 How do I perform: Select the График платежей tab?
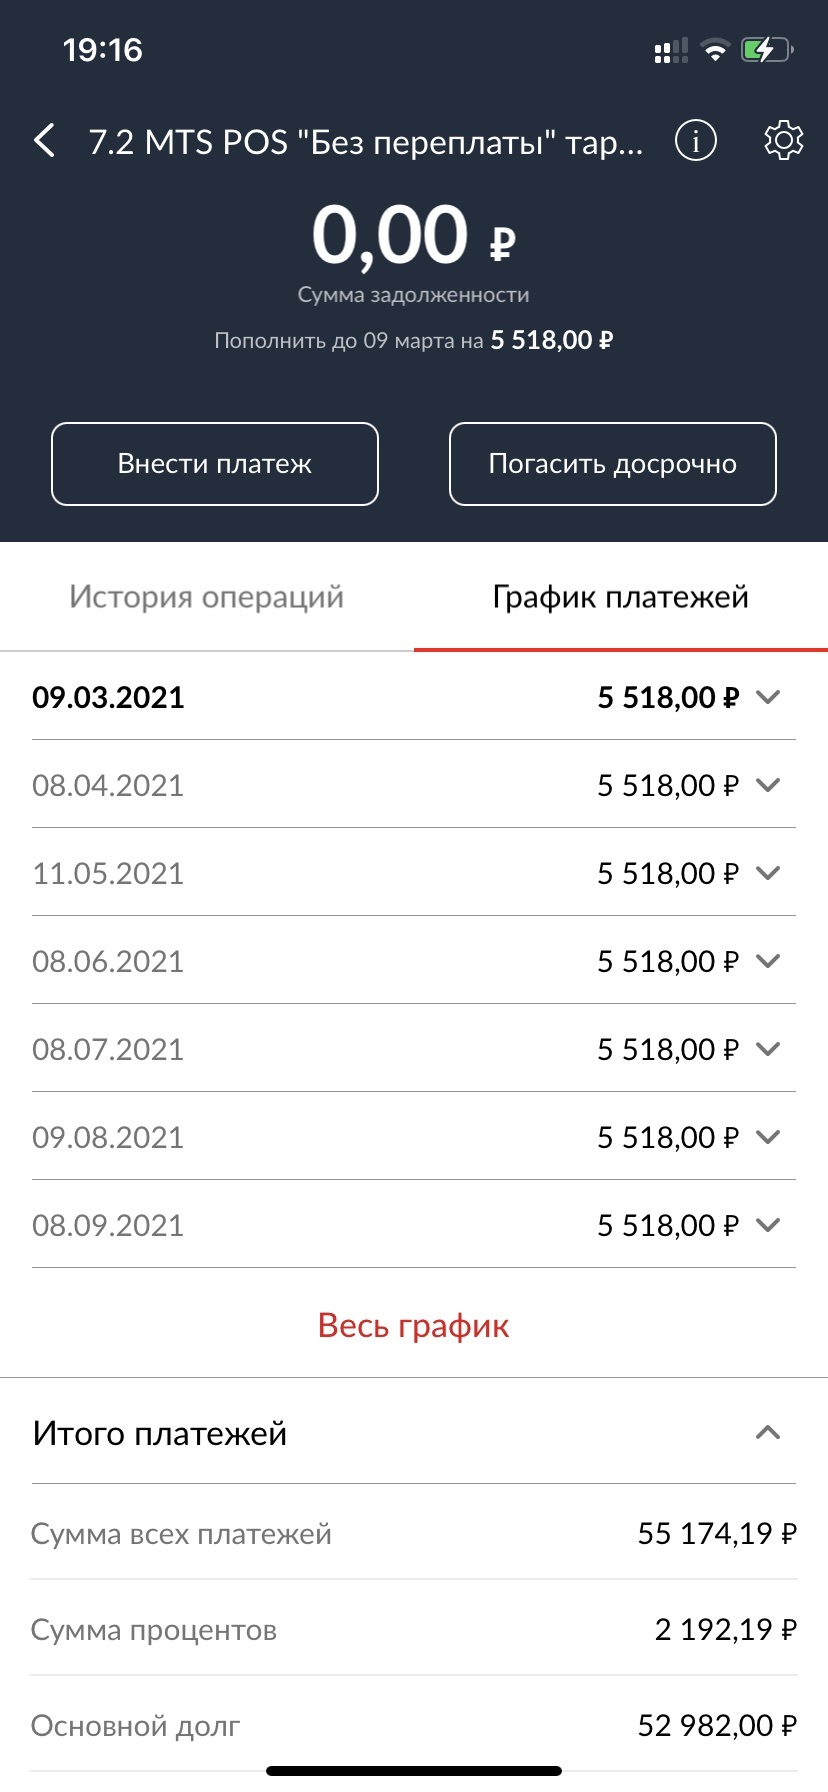620,597
